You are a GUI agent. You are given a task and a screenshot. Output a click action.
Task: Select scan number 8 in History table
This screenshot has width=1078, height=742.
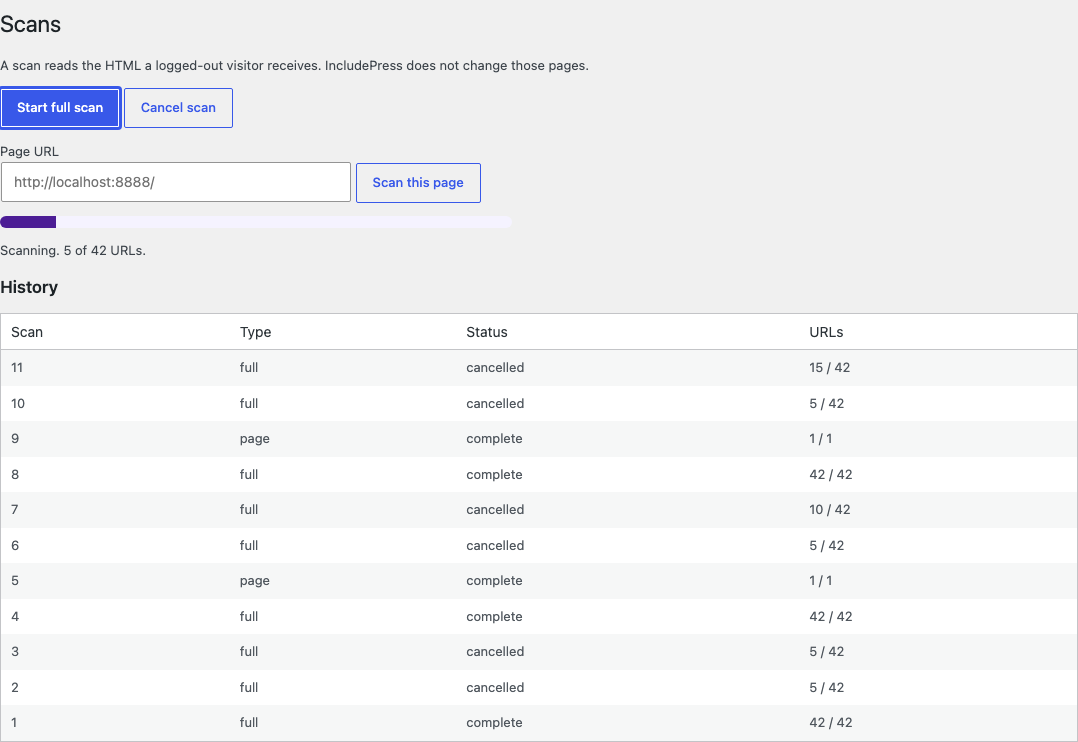click(15, 474)
